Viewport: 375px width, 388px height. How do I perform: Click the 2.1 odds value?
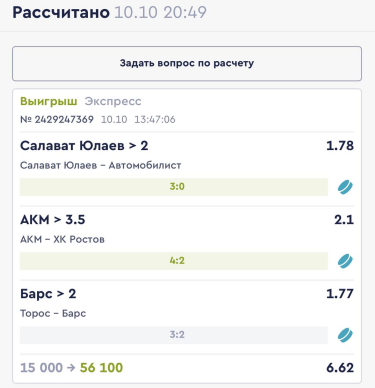click(344, 220)
